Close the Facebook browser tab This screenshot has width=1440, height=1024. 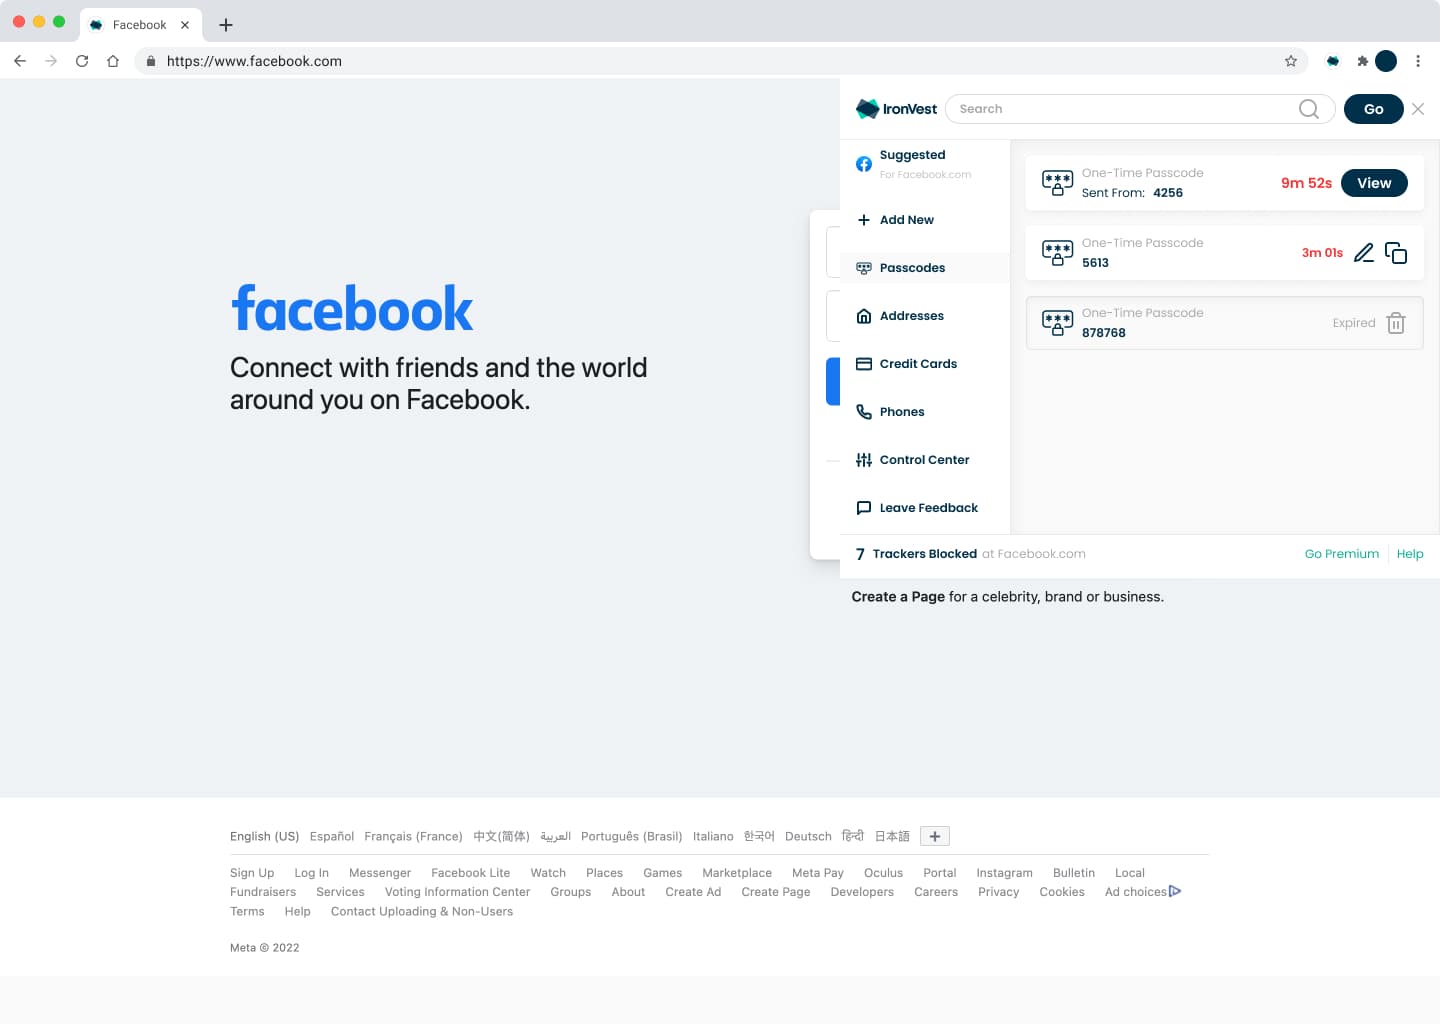click(x=185, y=25)
